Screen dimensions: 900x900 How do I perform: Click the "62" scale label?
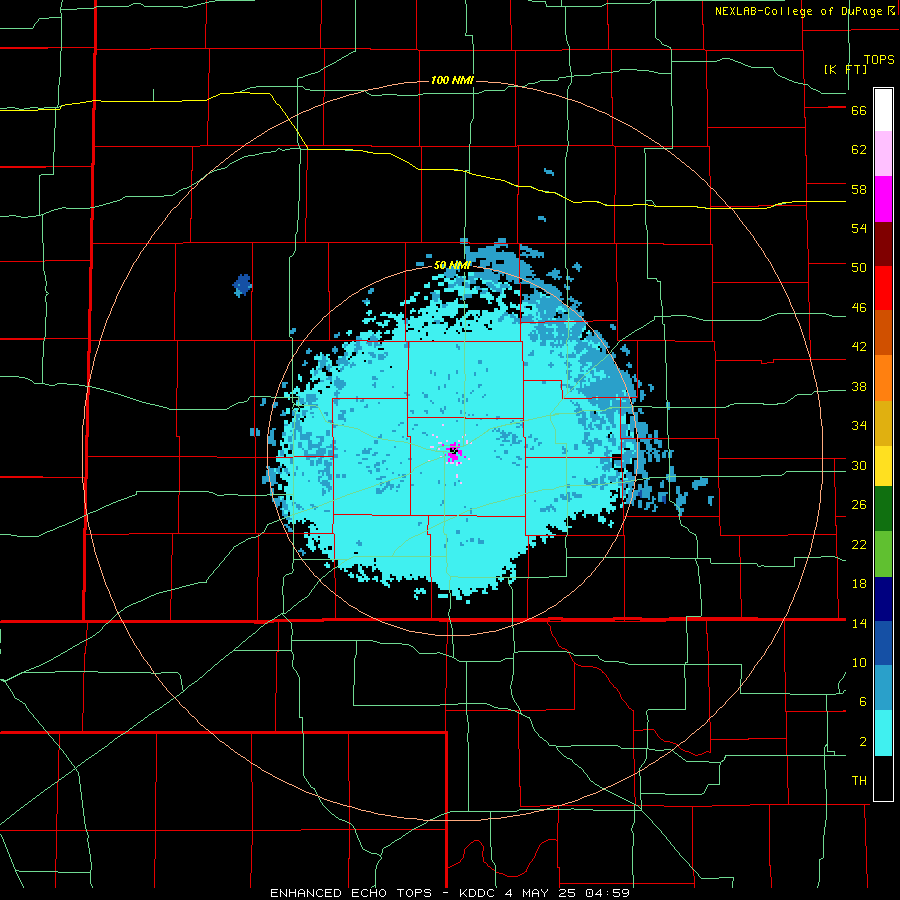point(859,150)
